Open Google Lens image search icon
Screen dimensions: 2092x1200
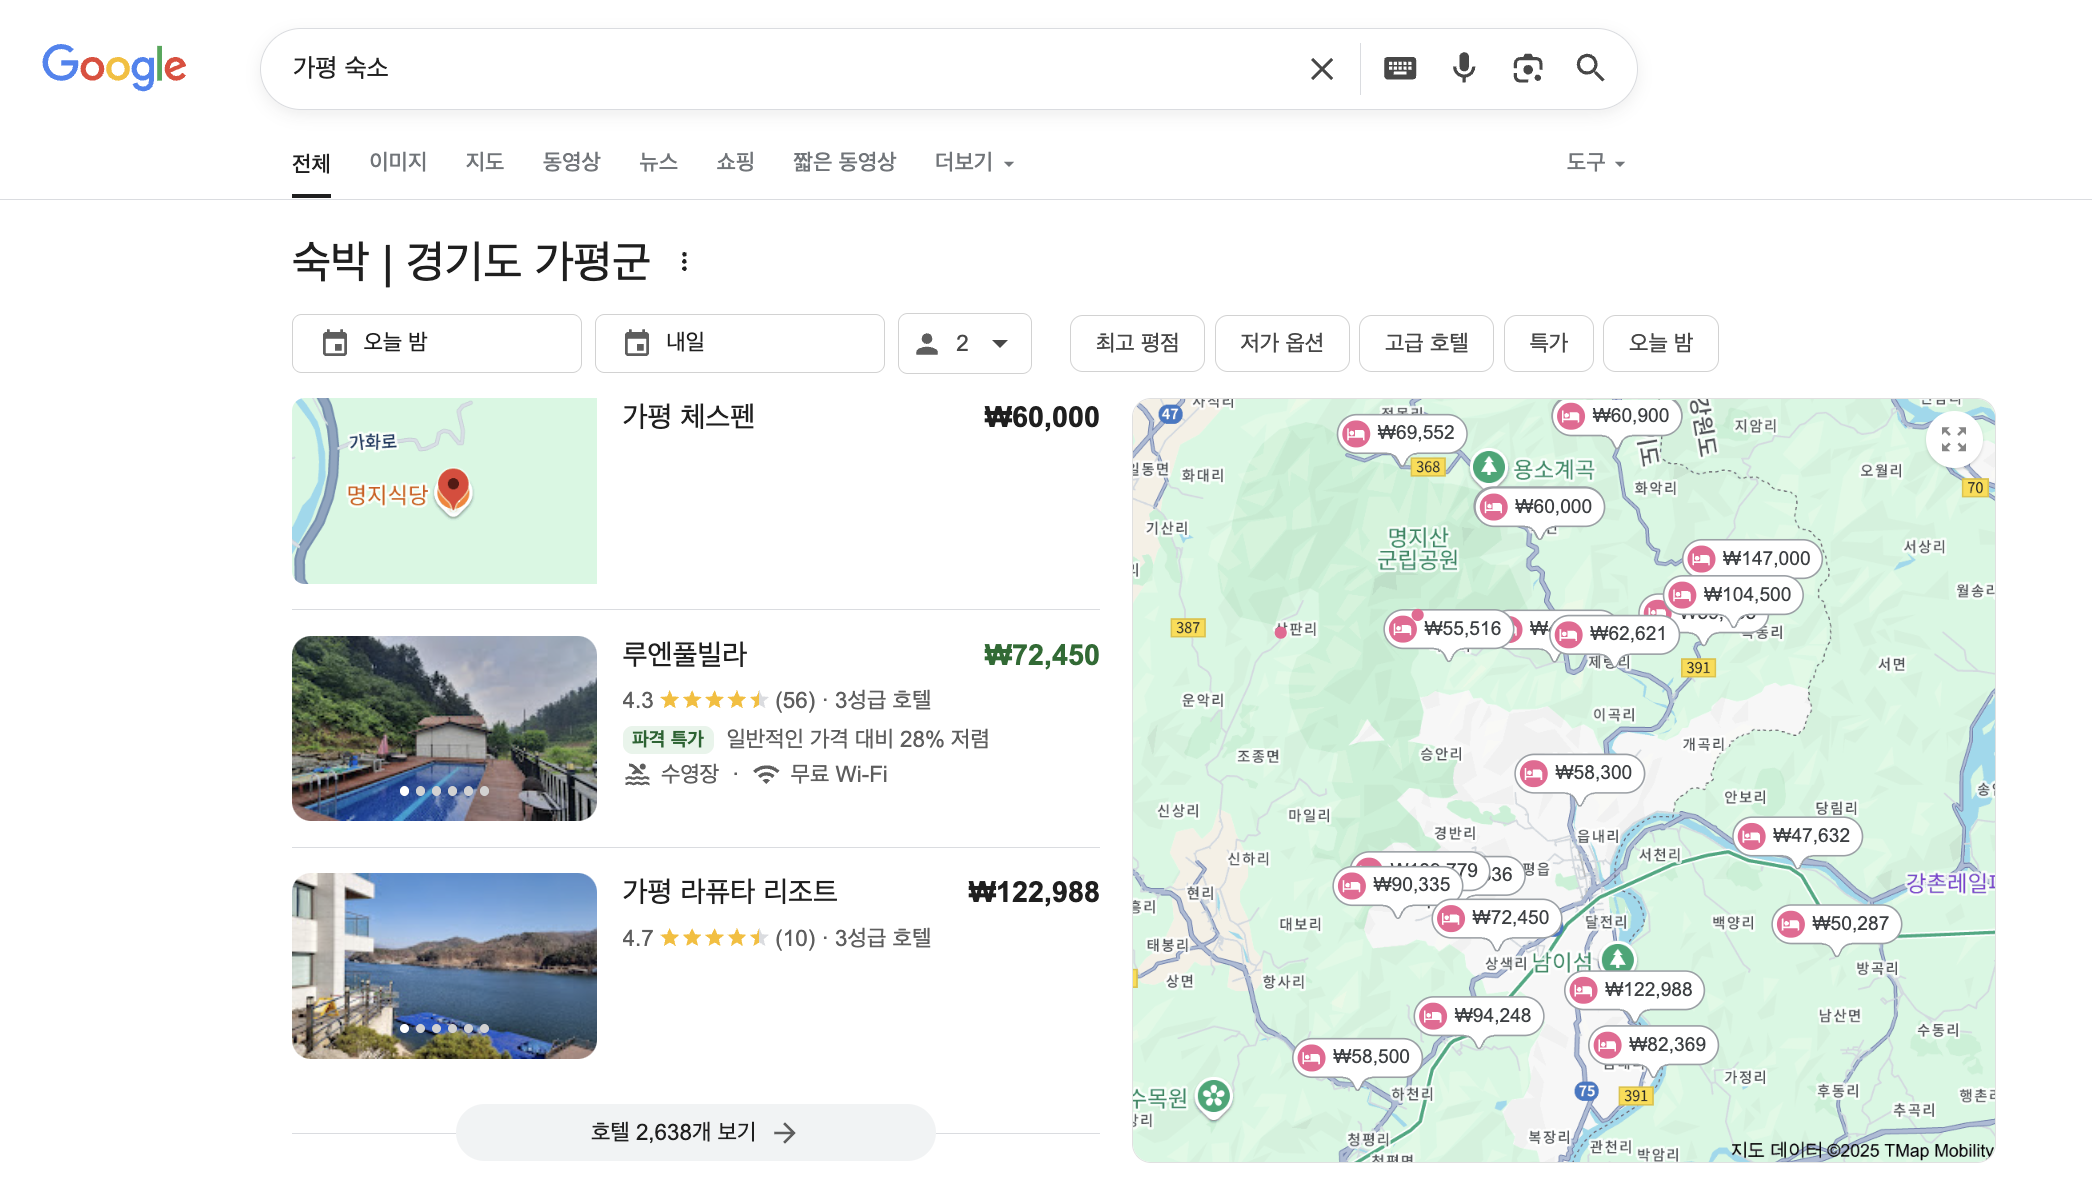click(x=1527, y=68)
